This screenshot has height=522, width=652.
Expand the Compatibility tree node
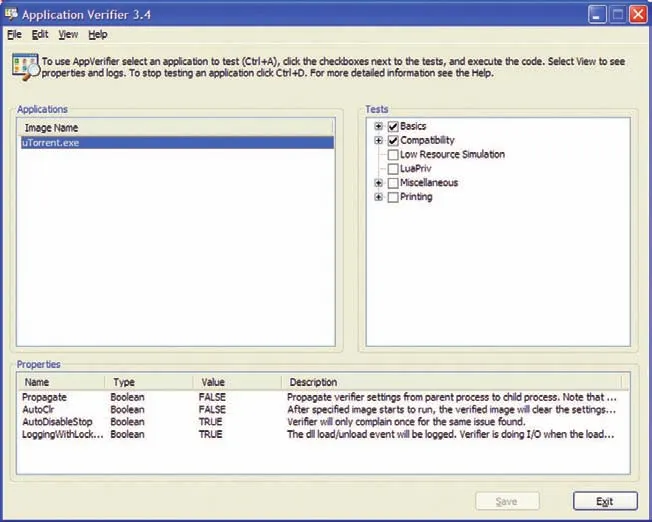(378, 140)
